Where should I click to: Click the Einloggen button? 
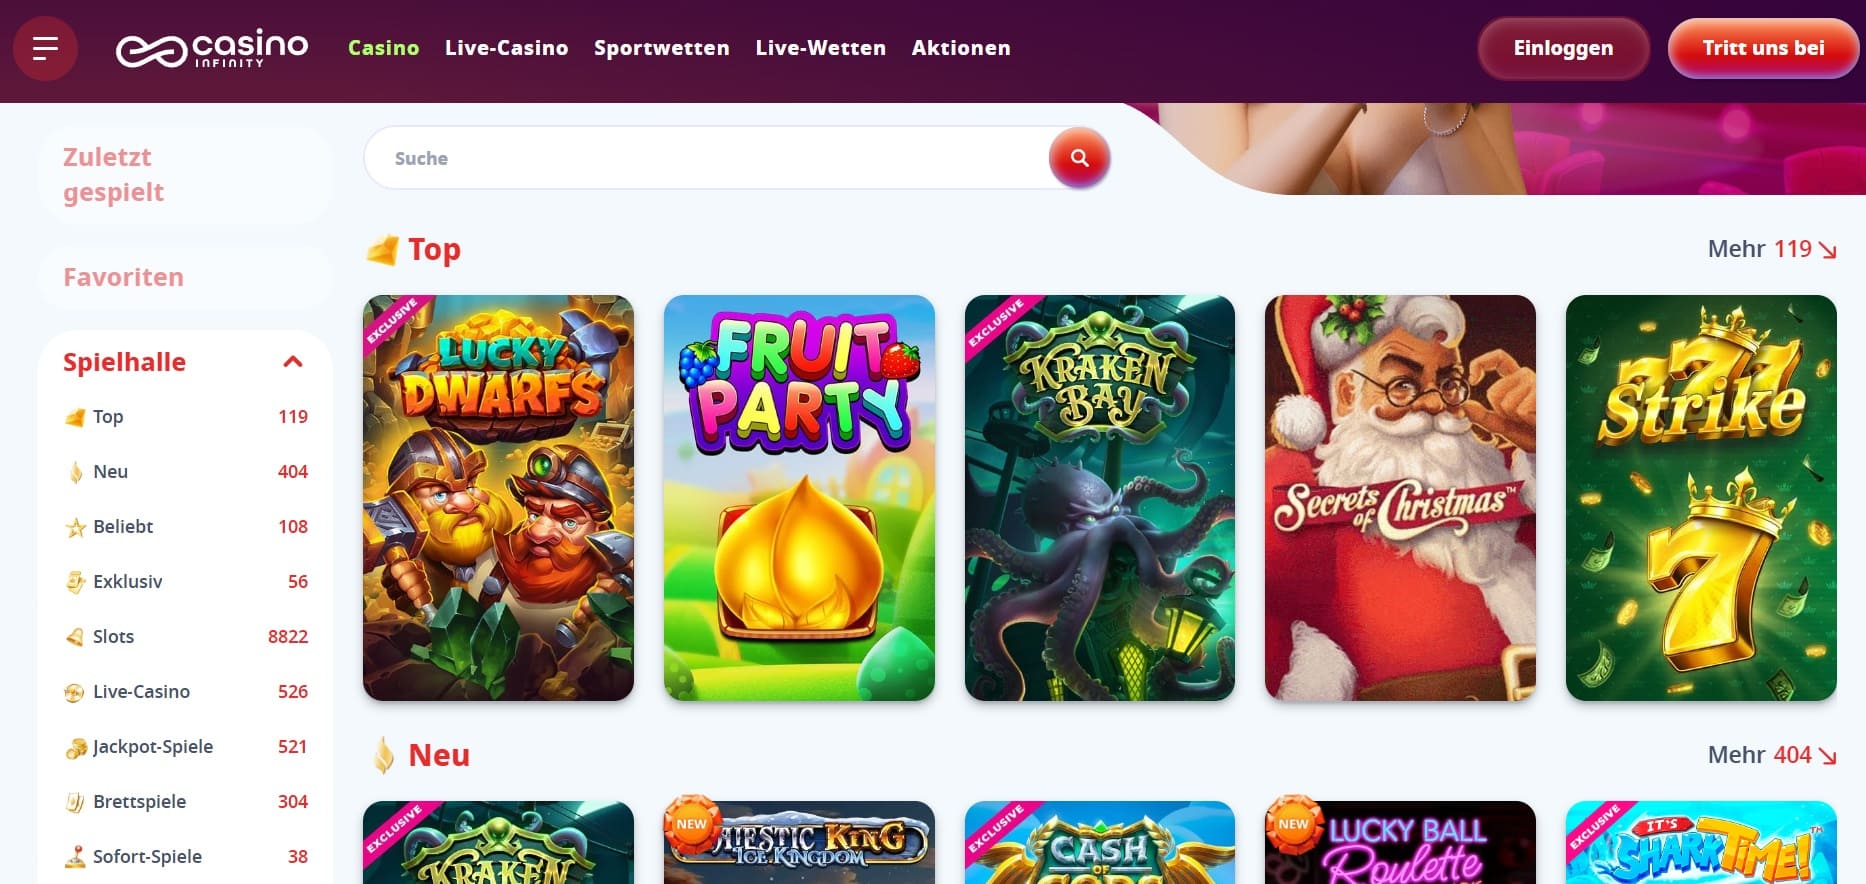pyautogui.click(x=1563, y=48)
